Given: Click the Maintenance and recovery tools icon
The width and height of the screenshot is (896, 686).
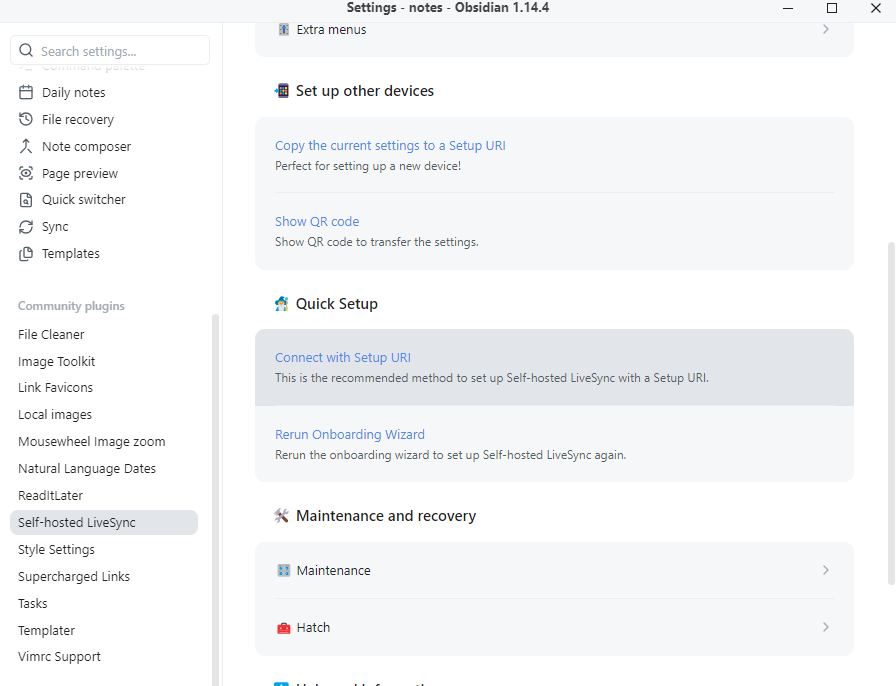Looking at the screenshot, I should pos(282,516).
